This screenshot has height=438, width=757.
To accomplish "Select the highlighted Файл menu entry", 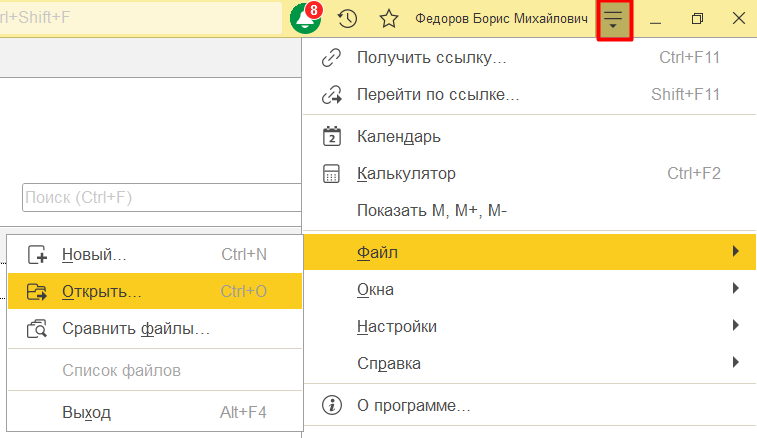I will click(530, 252).
